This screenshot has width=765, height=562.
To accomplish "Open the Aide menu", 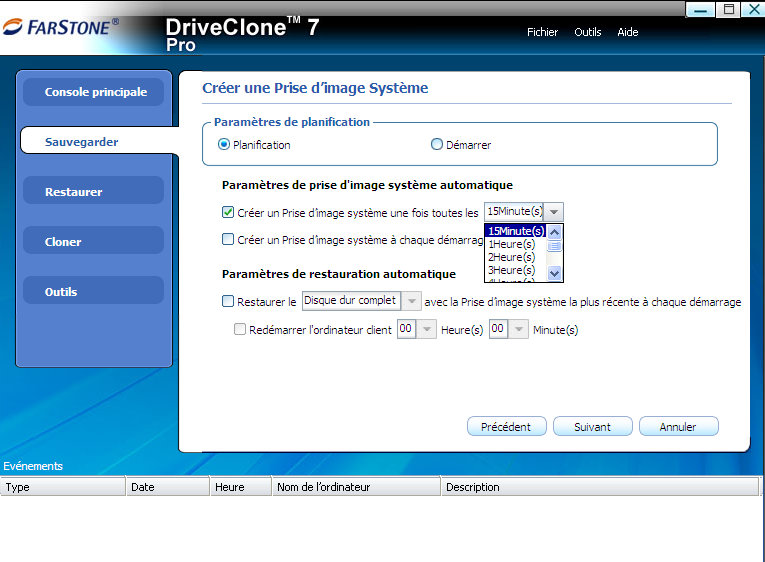I will tap(627, 32).
